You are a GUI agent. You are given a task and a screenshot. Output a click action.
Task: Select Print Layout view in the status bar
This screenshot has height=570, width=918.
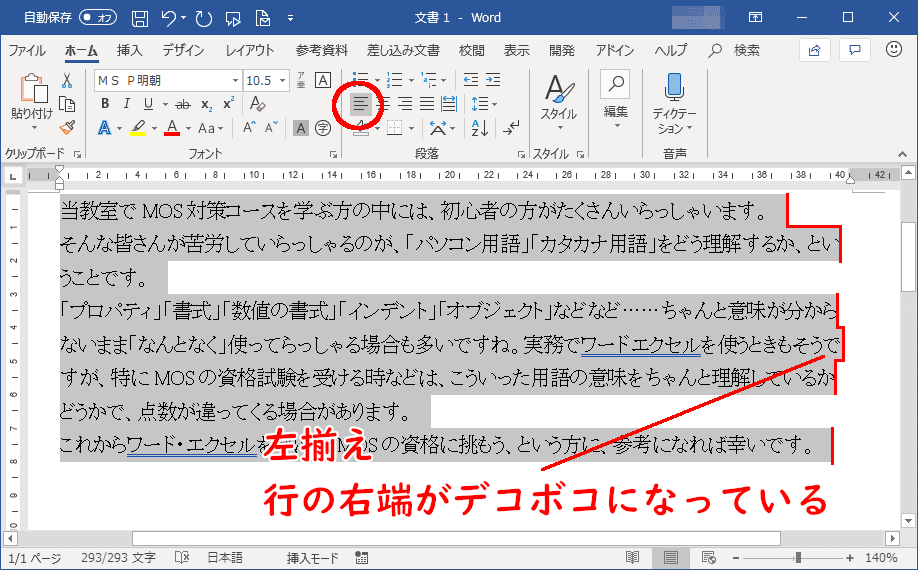click(670, 558)
